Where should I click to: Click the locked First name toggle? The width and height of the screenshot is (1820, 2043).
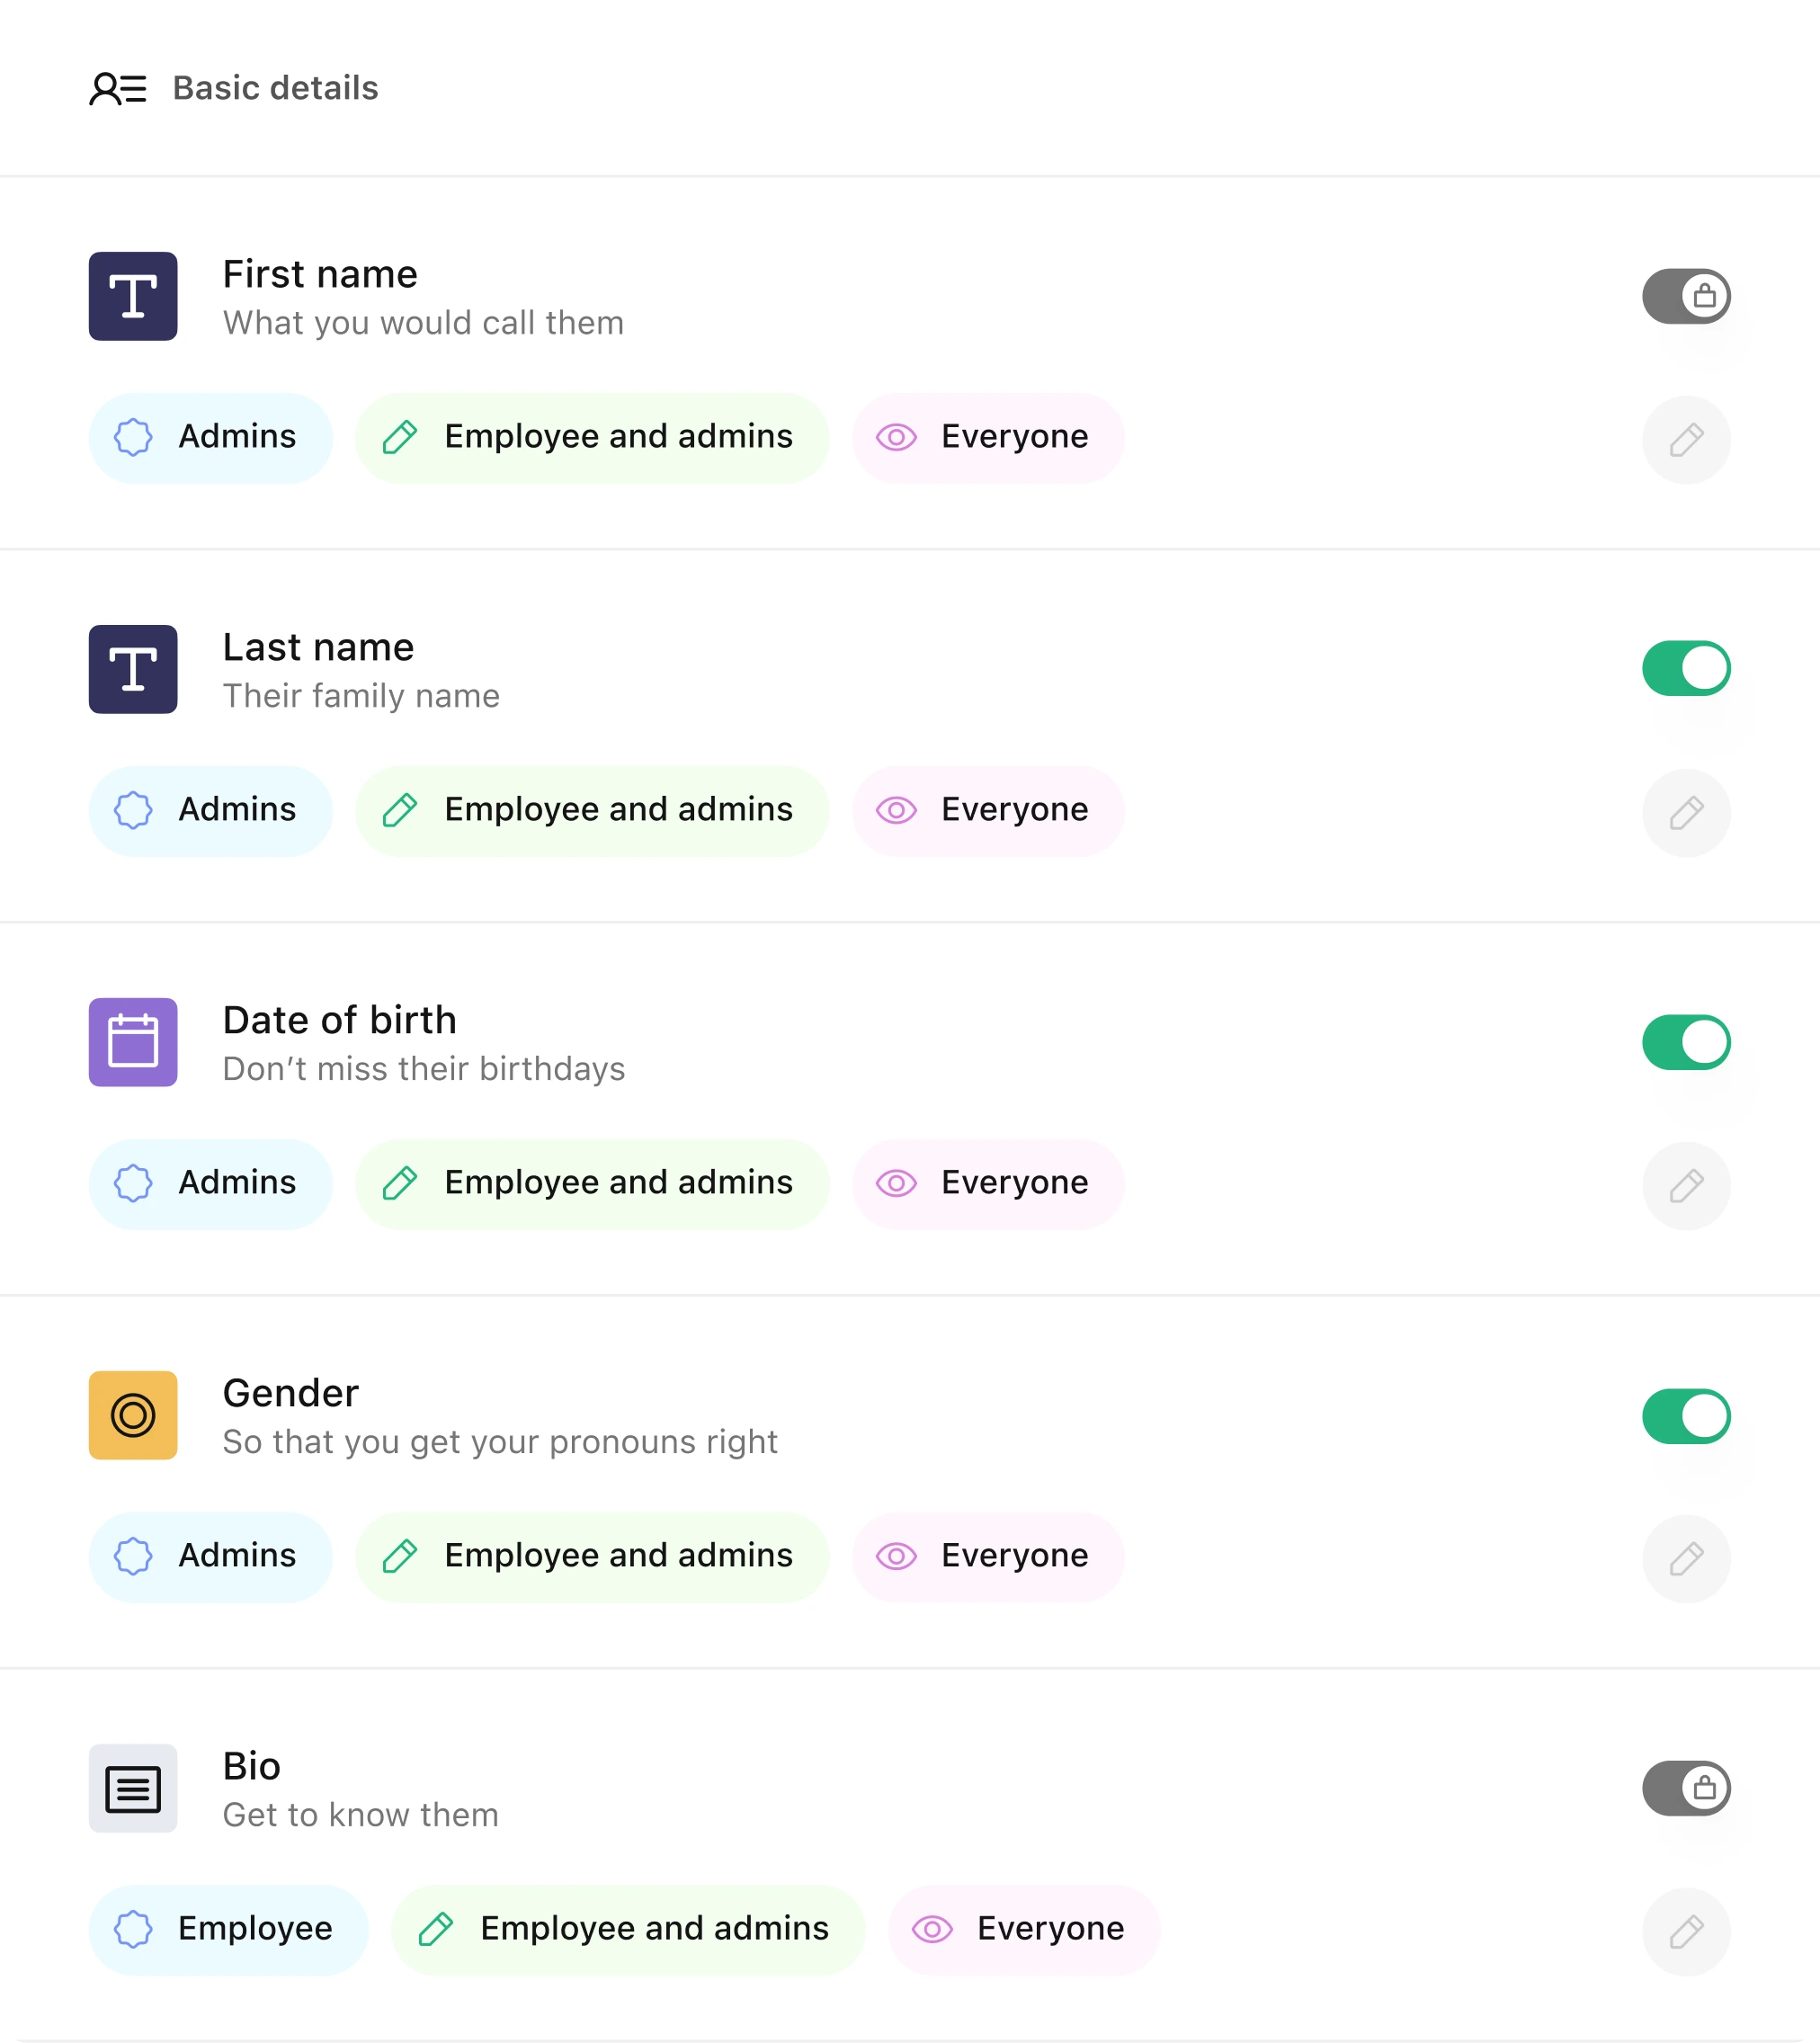[x=1686, y=296]
